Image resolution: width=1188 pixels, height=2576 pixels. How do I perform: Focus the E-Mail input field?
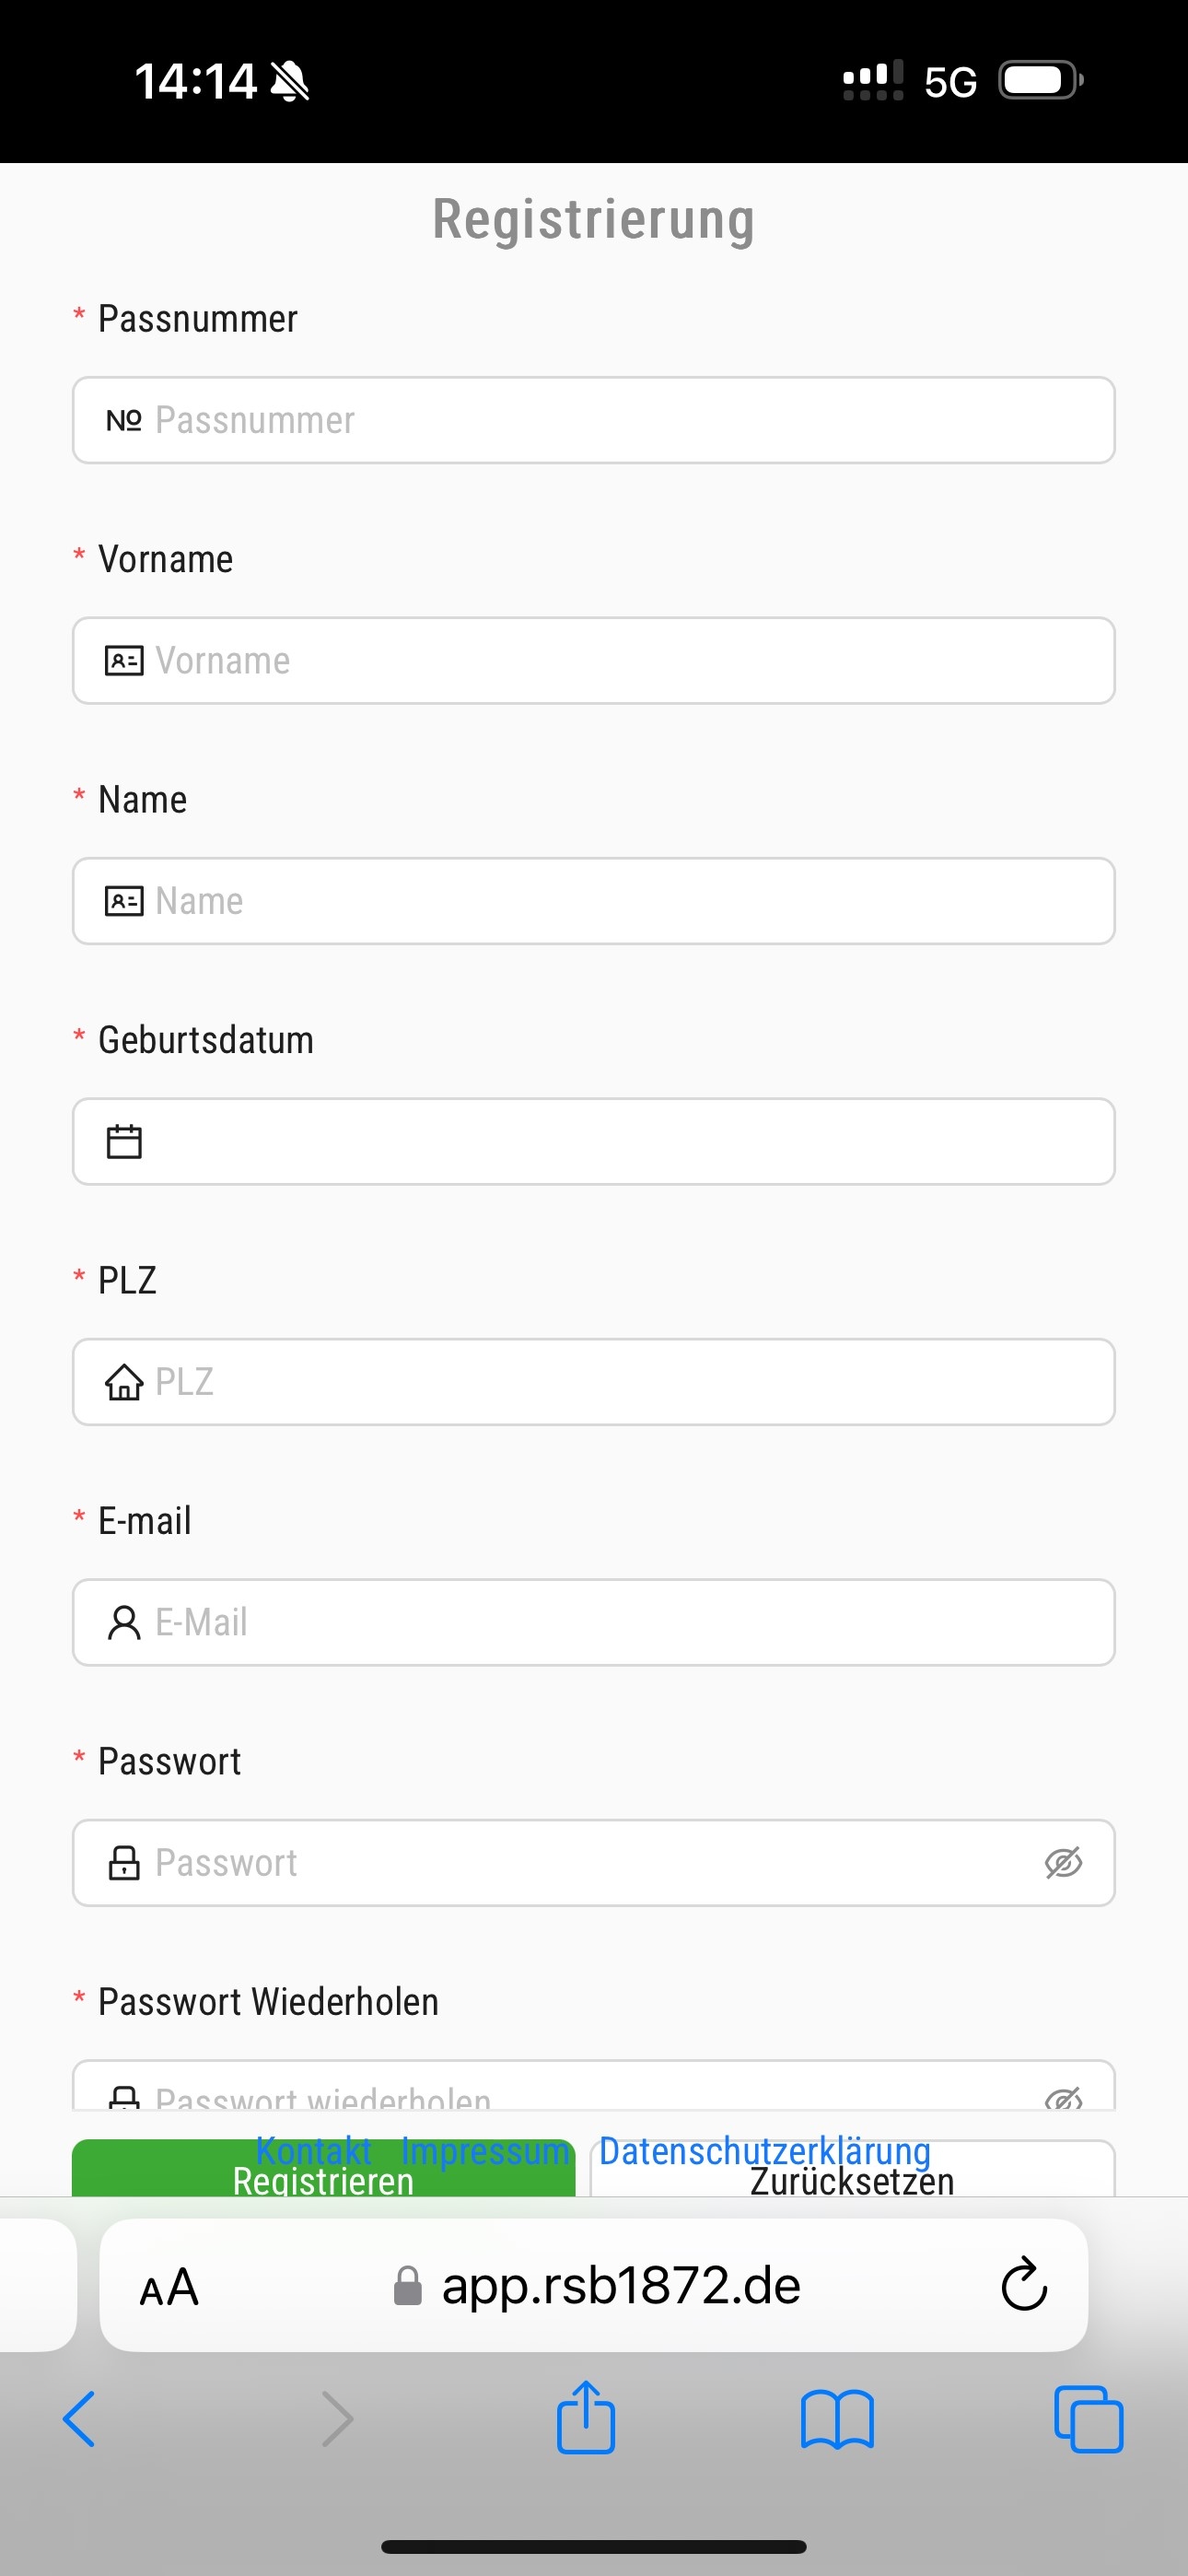594,1622
